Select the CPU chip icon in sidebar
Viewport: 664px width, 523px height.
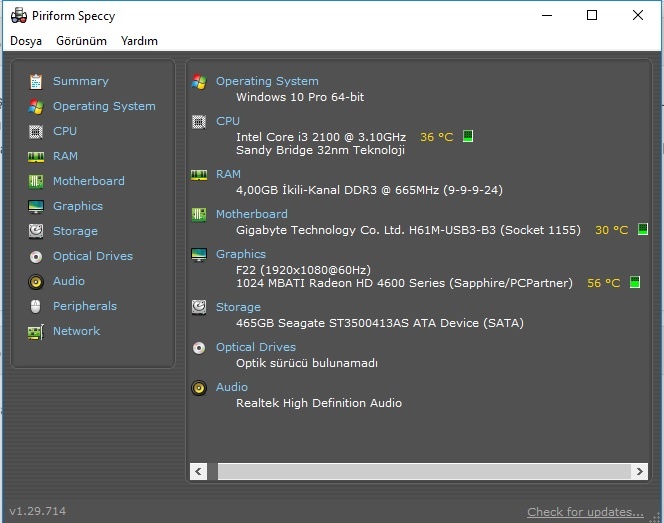click(36, 131)
